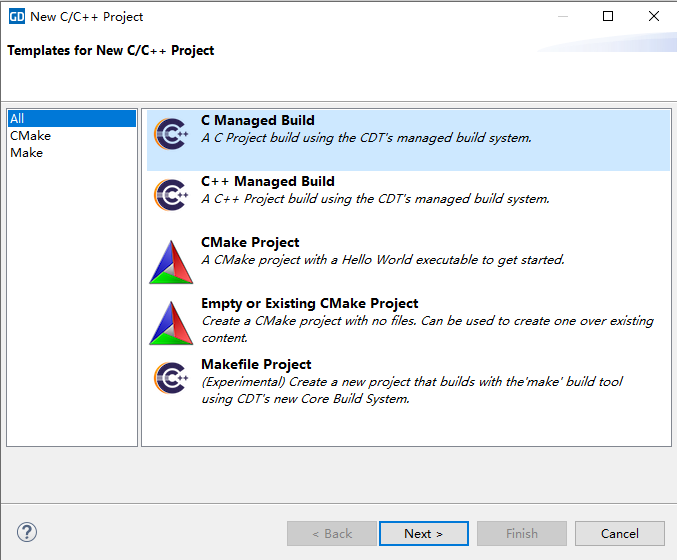
Task: Choose the C Managed Build title
Action: (x=258, y=120)
